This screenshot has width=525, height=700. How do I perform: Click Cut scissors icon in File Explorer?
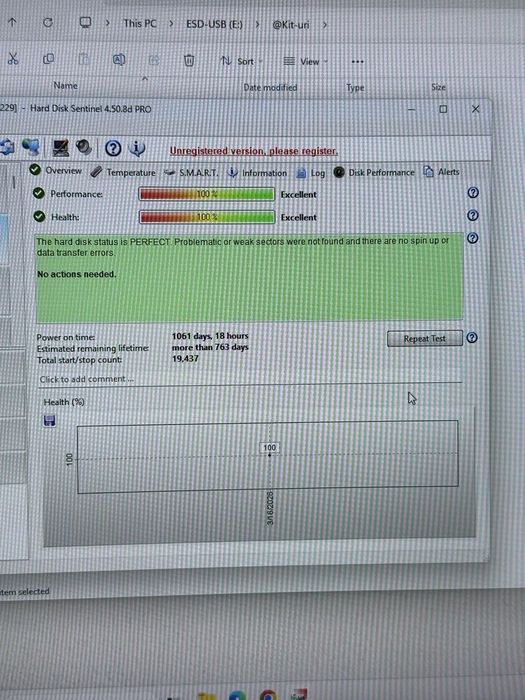point(13,58)
